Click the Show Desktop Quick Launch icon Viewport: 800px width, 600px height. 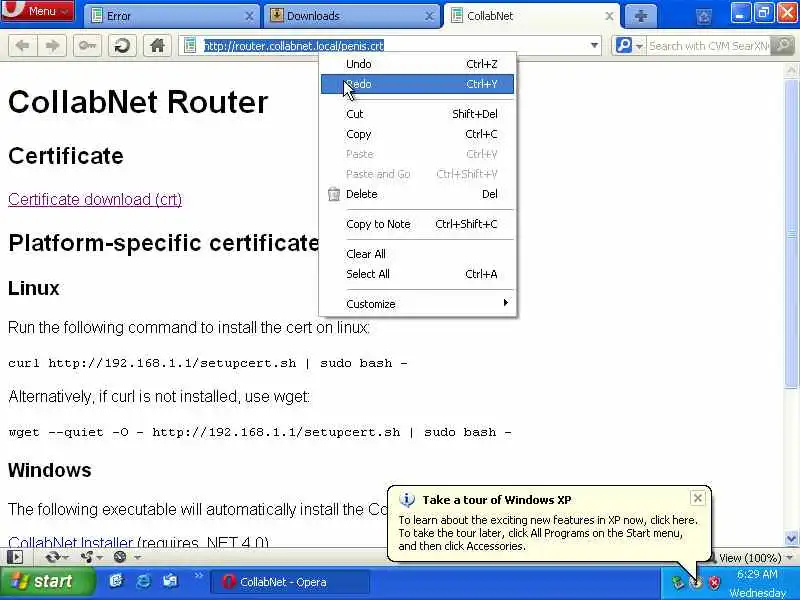pos(170,581)
